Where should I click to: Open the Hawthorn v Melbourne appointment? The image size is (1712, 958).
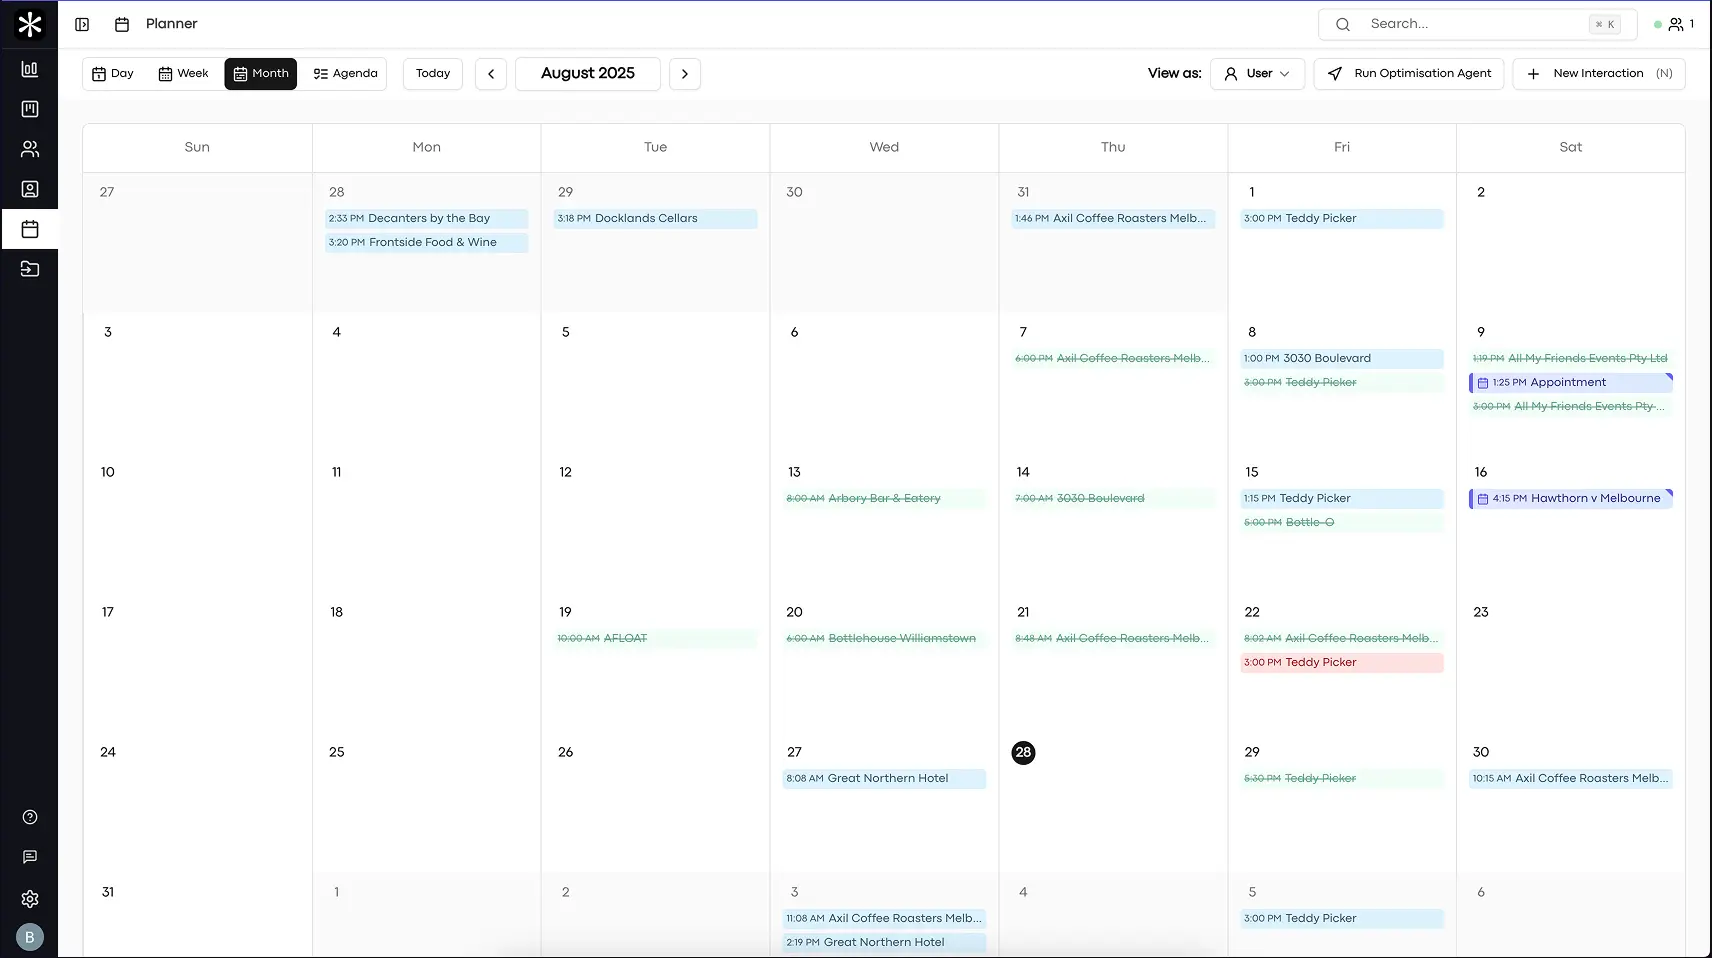[1570, 498]
